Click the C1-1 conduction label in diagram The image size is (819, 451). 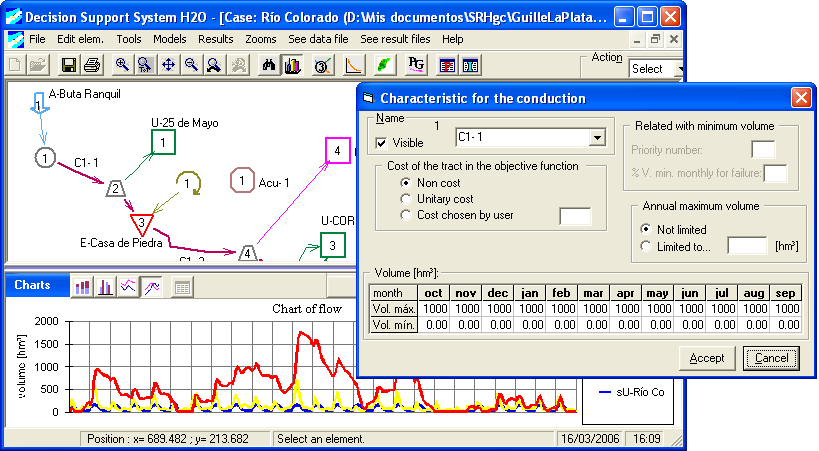pyautogui.click(x=86, y=163)
